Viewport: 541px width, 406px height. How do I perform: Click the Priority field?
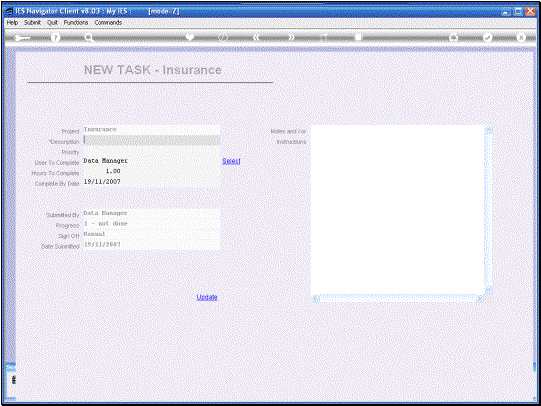pos(151,151)
